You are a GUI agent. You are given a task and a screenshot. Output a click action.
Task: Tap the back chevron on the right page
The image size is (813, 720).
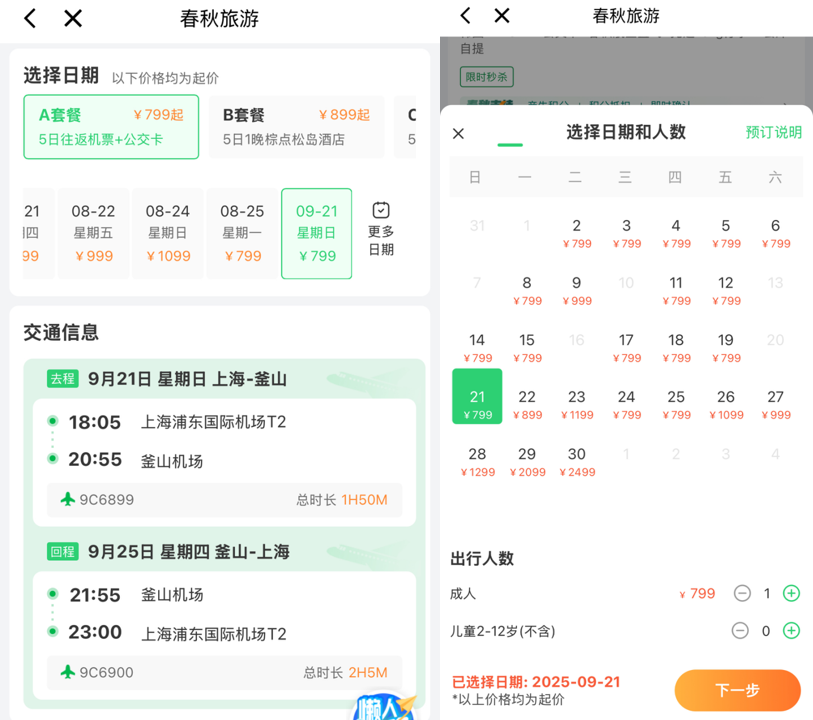(x=463, y=15)
